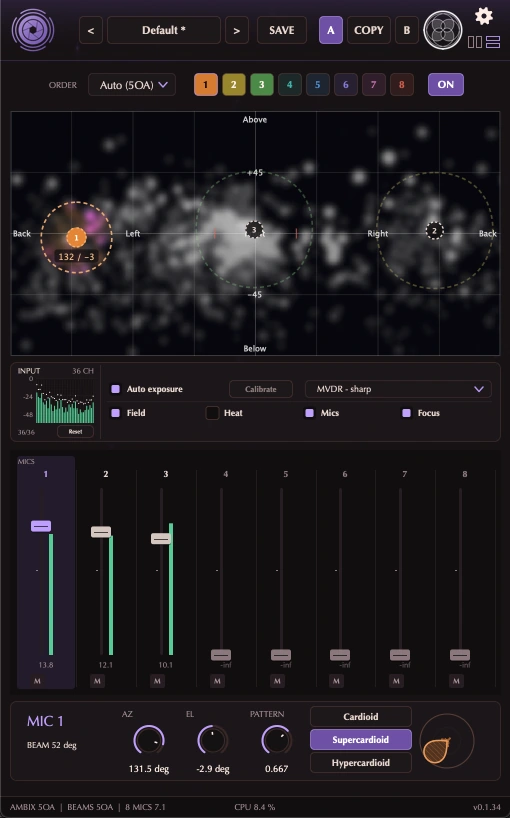The image size is (510, 818).
Task: Click the Calibrate button
Action: pos(261,389)
